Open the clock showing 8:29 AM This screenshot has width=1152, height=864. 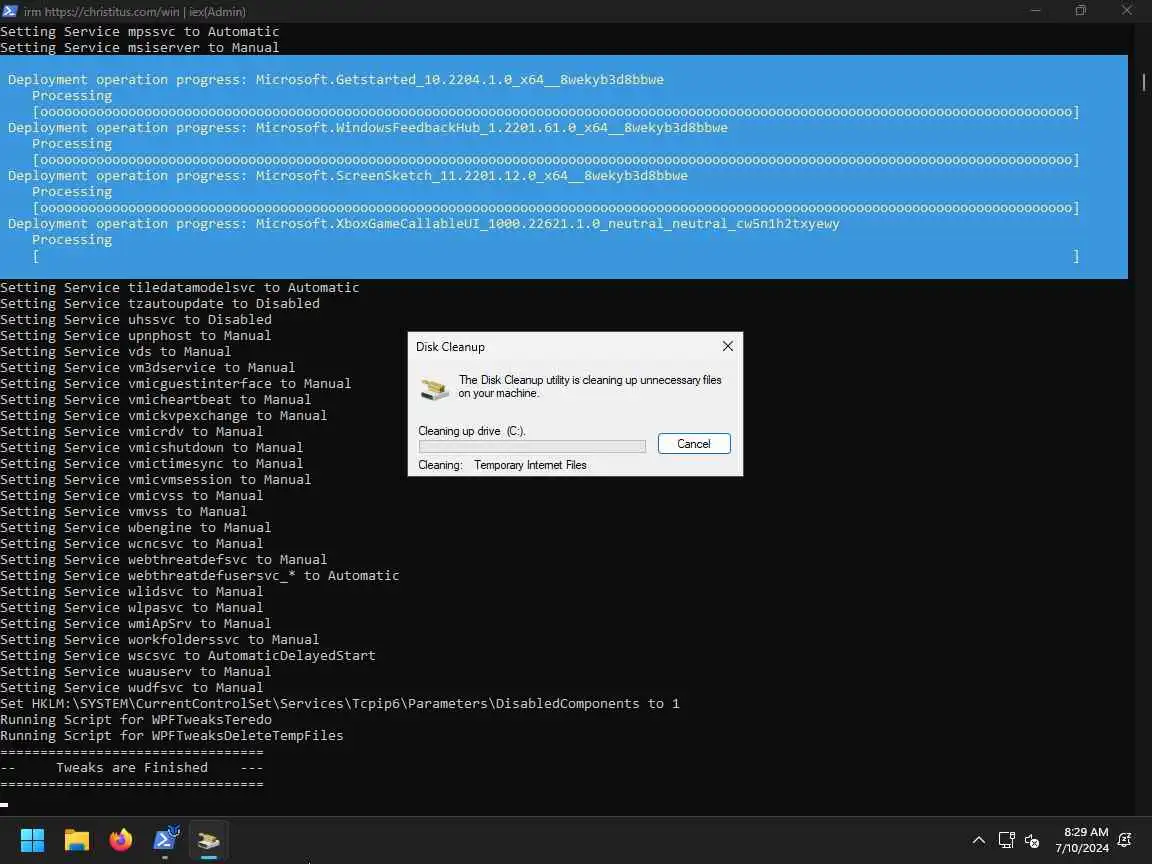(x=1082, y=840)
